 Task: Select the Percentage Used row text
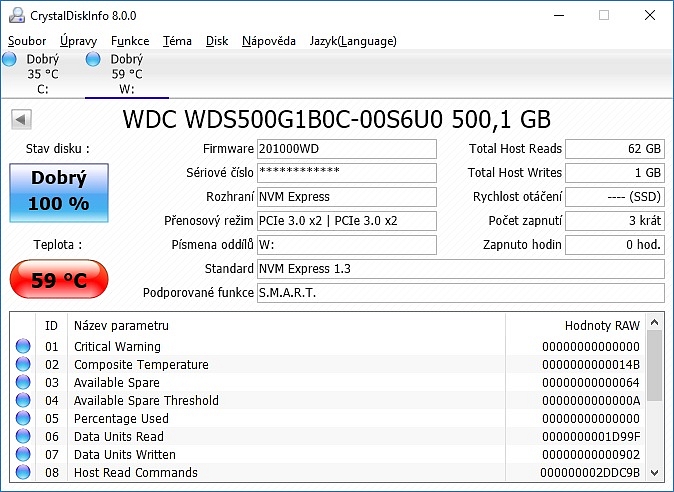[x=121, y=419]
